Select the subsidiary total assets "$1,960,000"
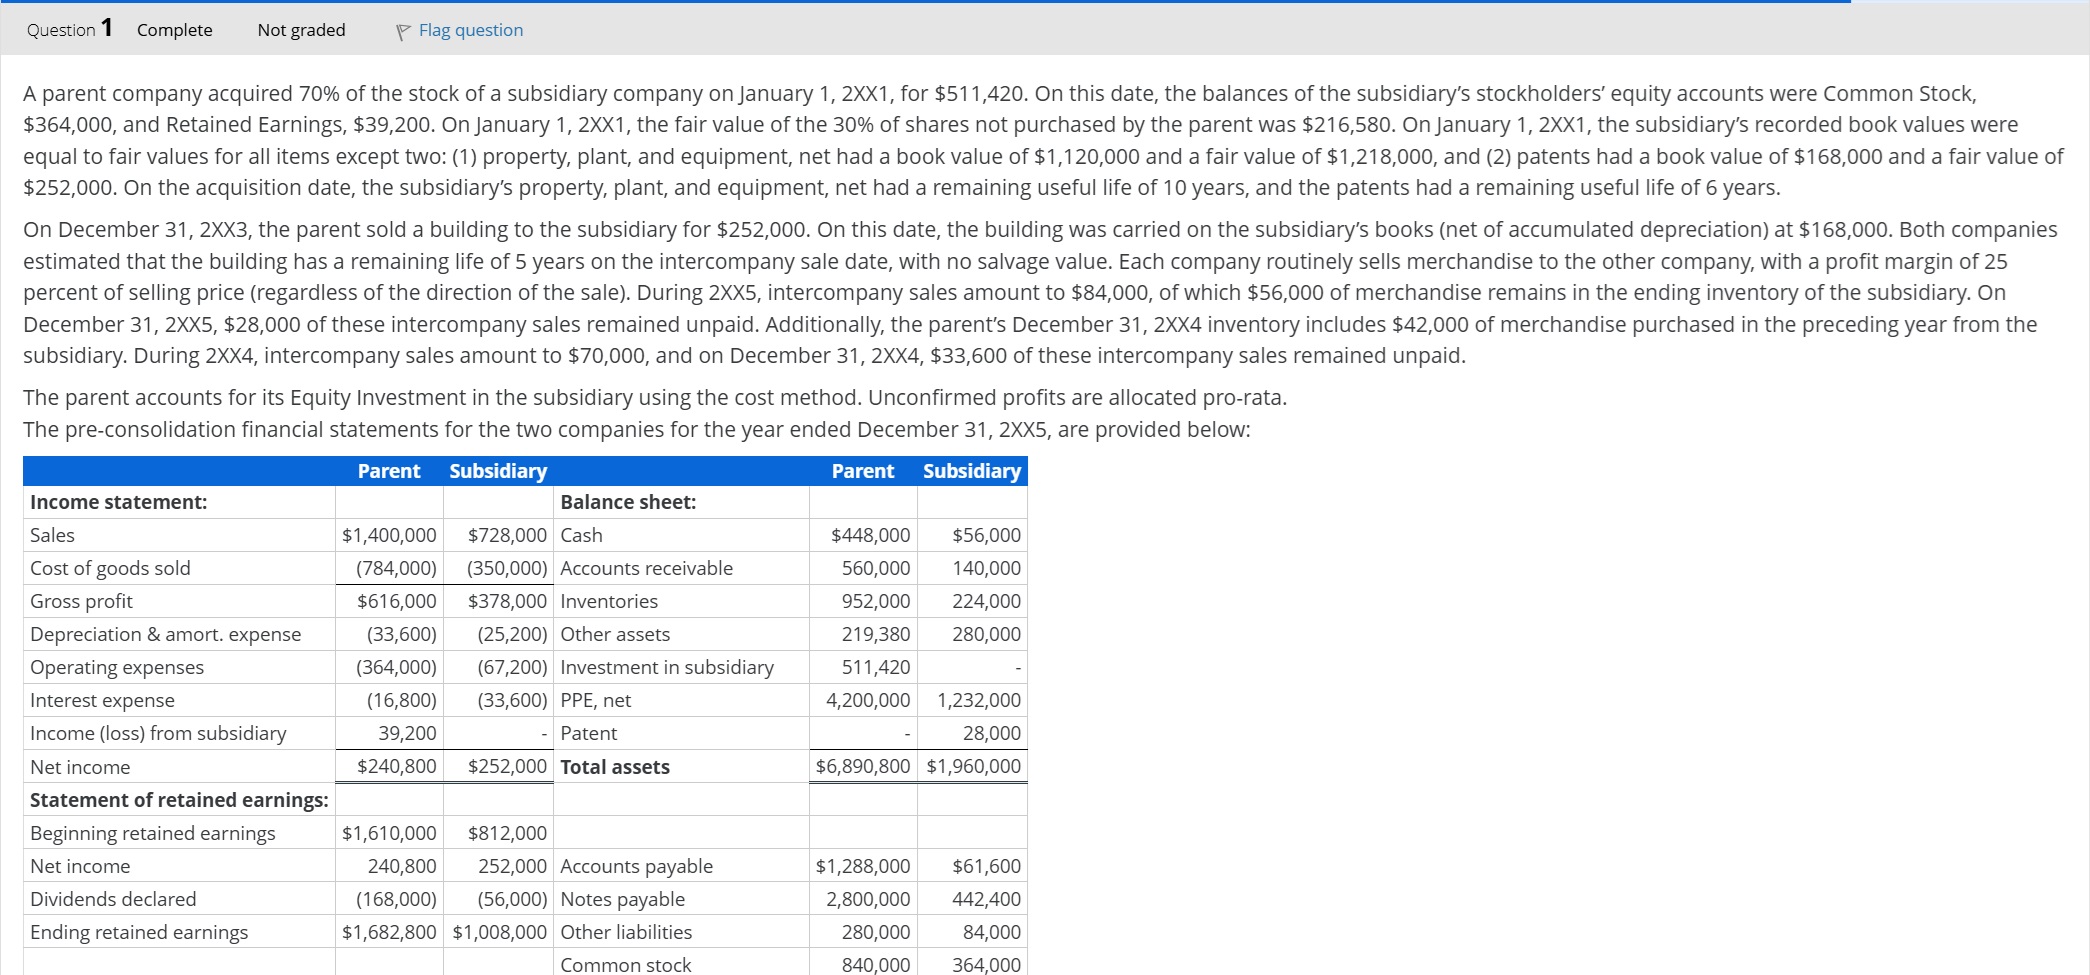This screenshot has height=975, width=2090. pos(974,767)
